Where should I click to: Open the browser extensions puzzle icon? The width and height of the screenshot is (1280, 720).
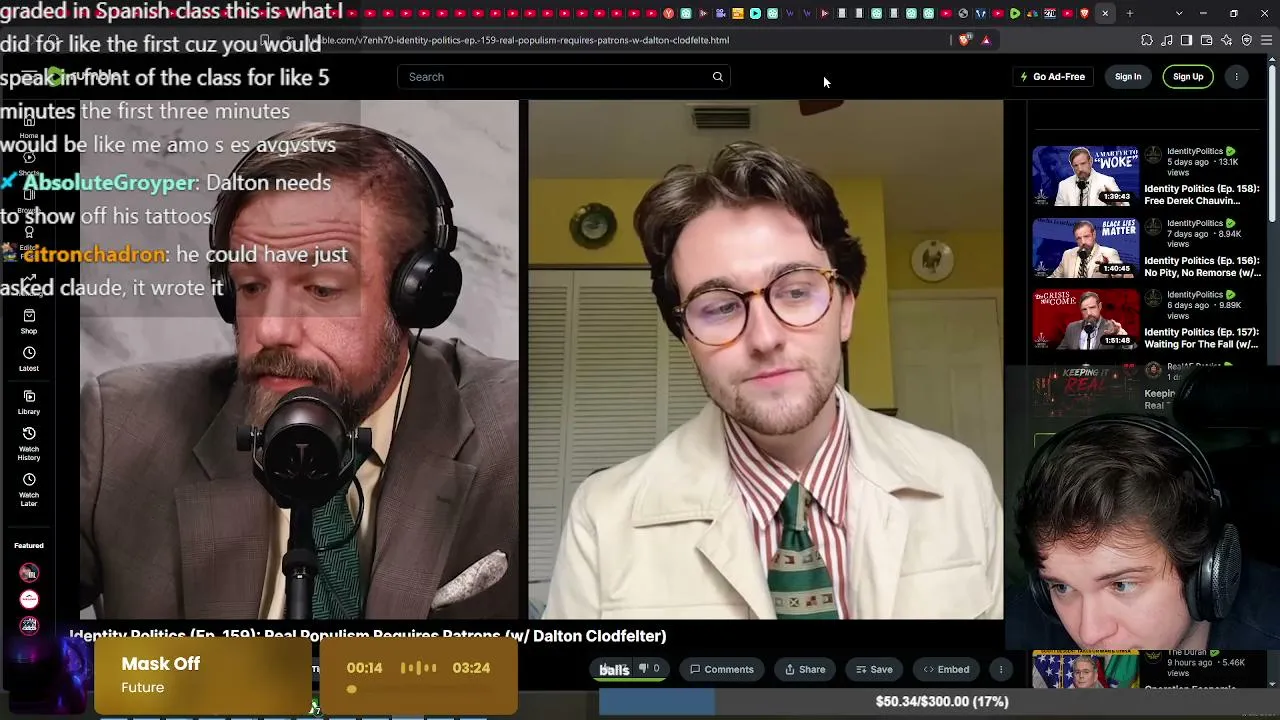(x=1146, y=40)
